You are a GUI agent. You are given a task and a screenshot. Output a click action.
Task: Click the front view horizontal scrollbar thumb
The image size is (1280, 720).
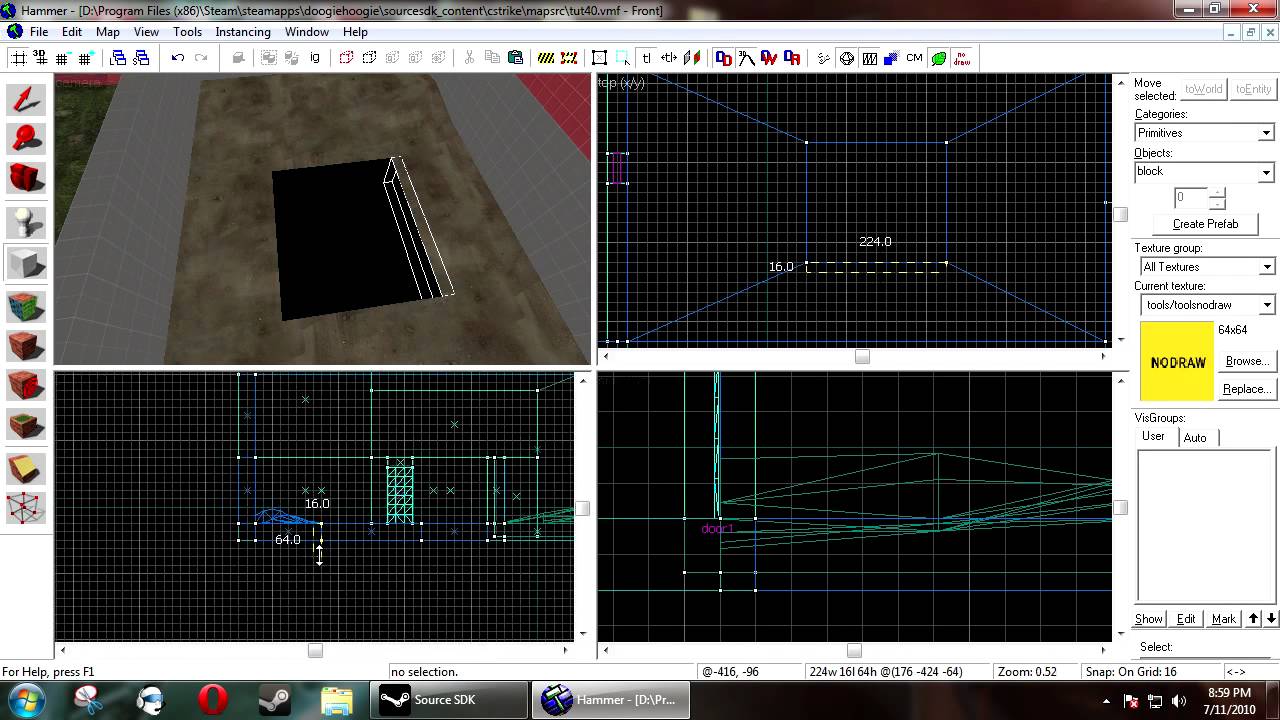315,650
